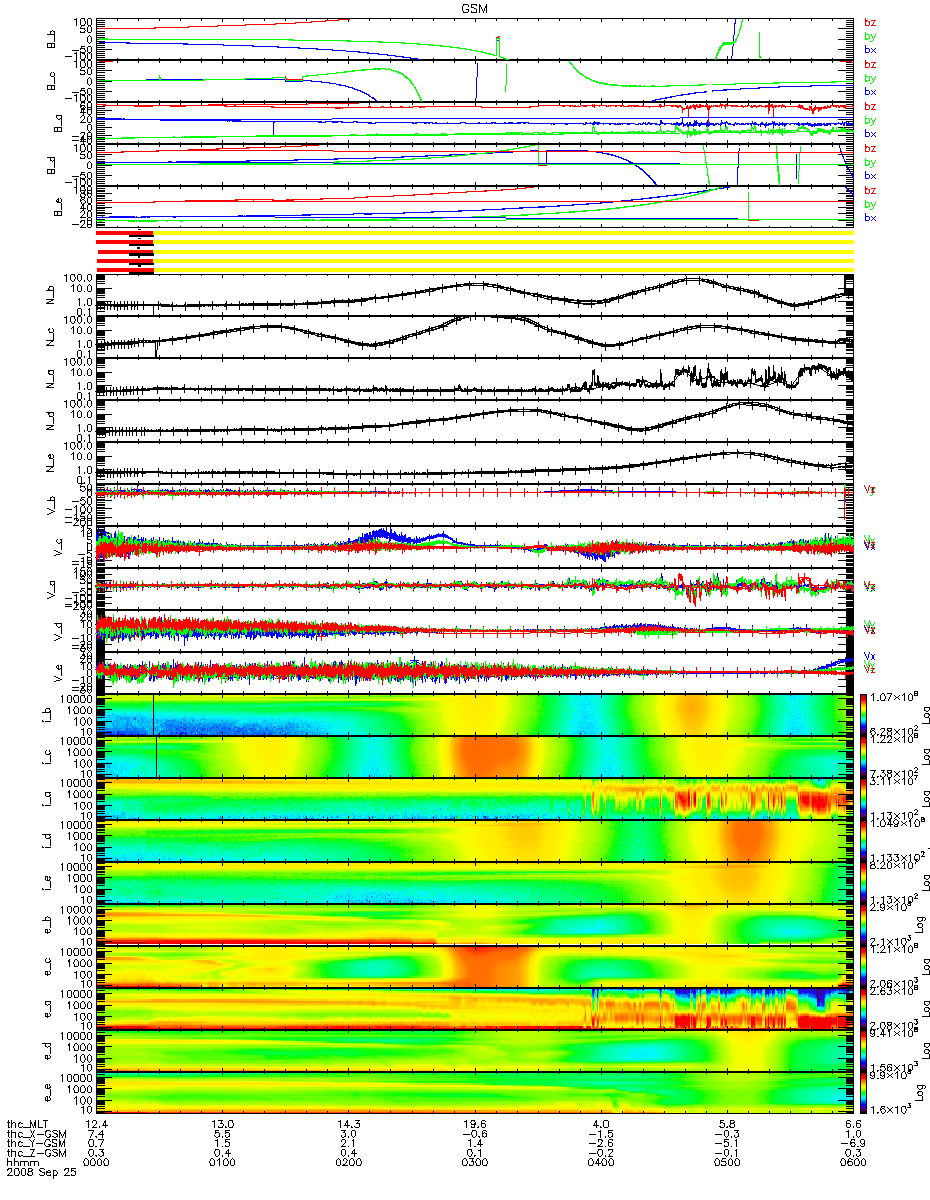The height and width of the screenshot is (1200, 930).
Task: Click the Vx legend label of V_e panel
Action: tap(870, 656)
